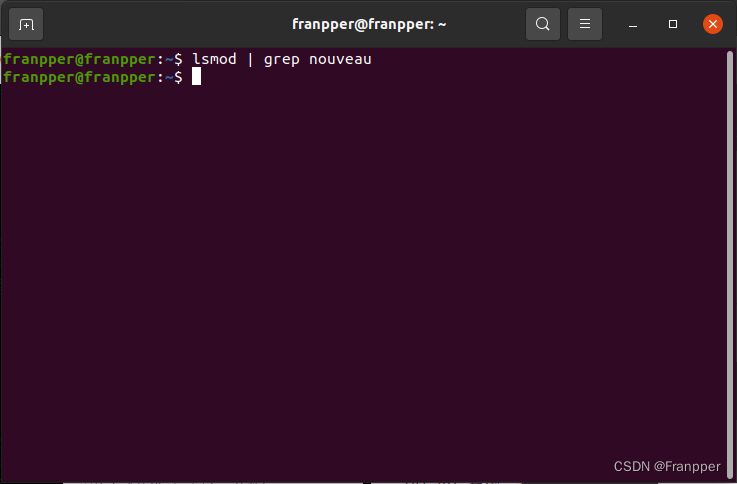Click the word grep in the command
The image size is (737, 484).
(282, 60)
